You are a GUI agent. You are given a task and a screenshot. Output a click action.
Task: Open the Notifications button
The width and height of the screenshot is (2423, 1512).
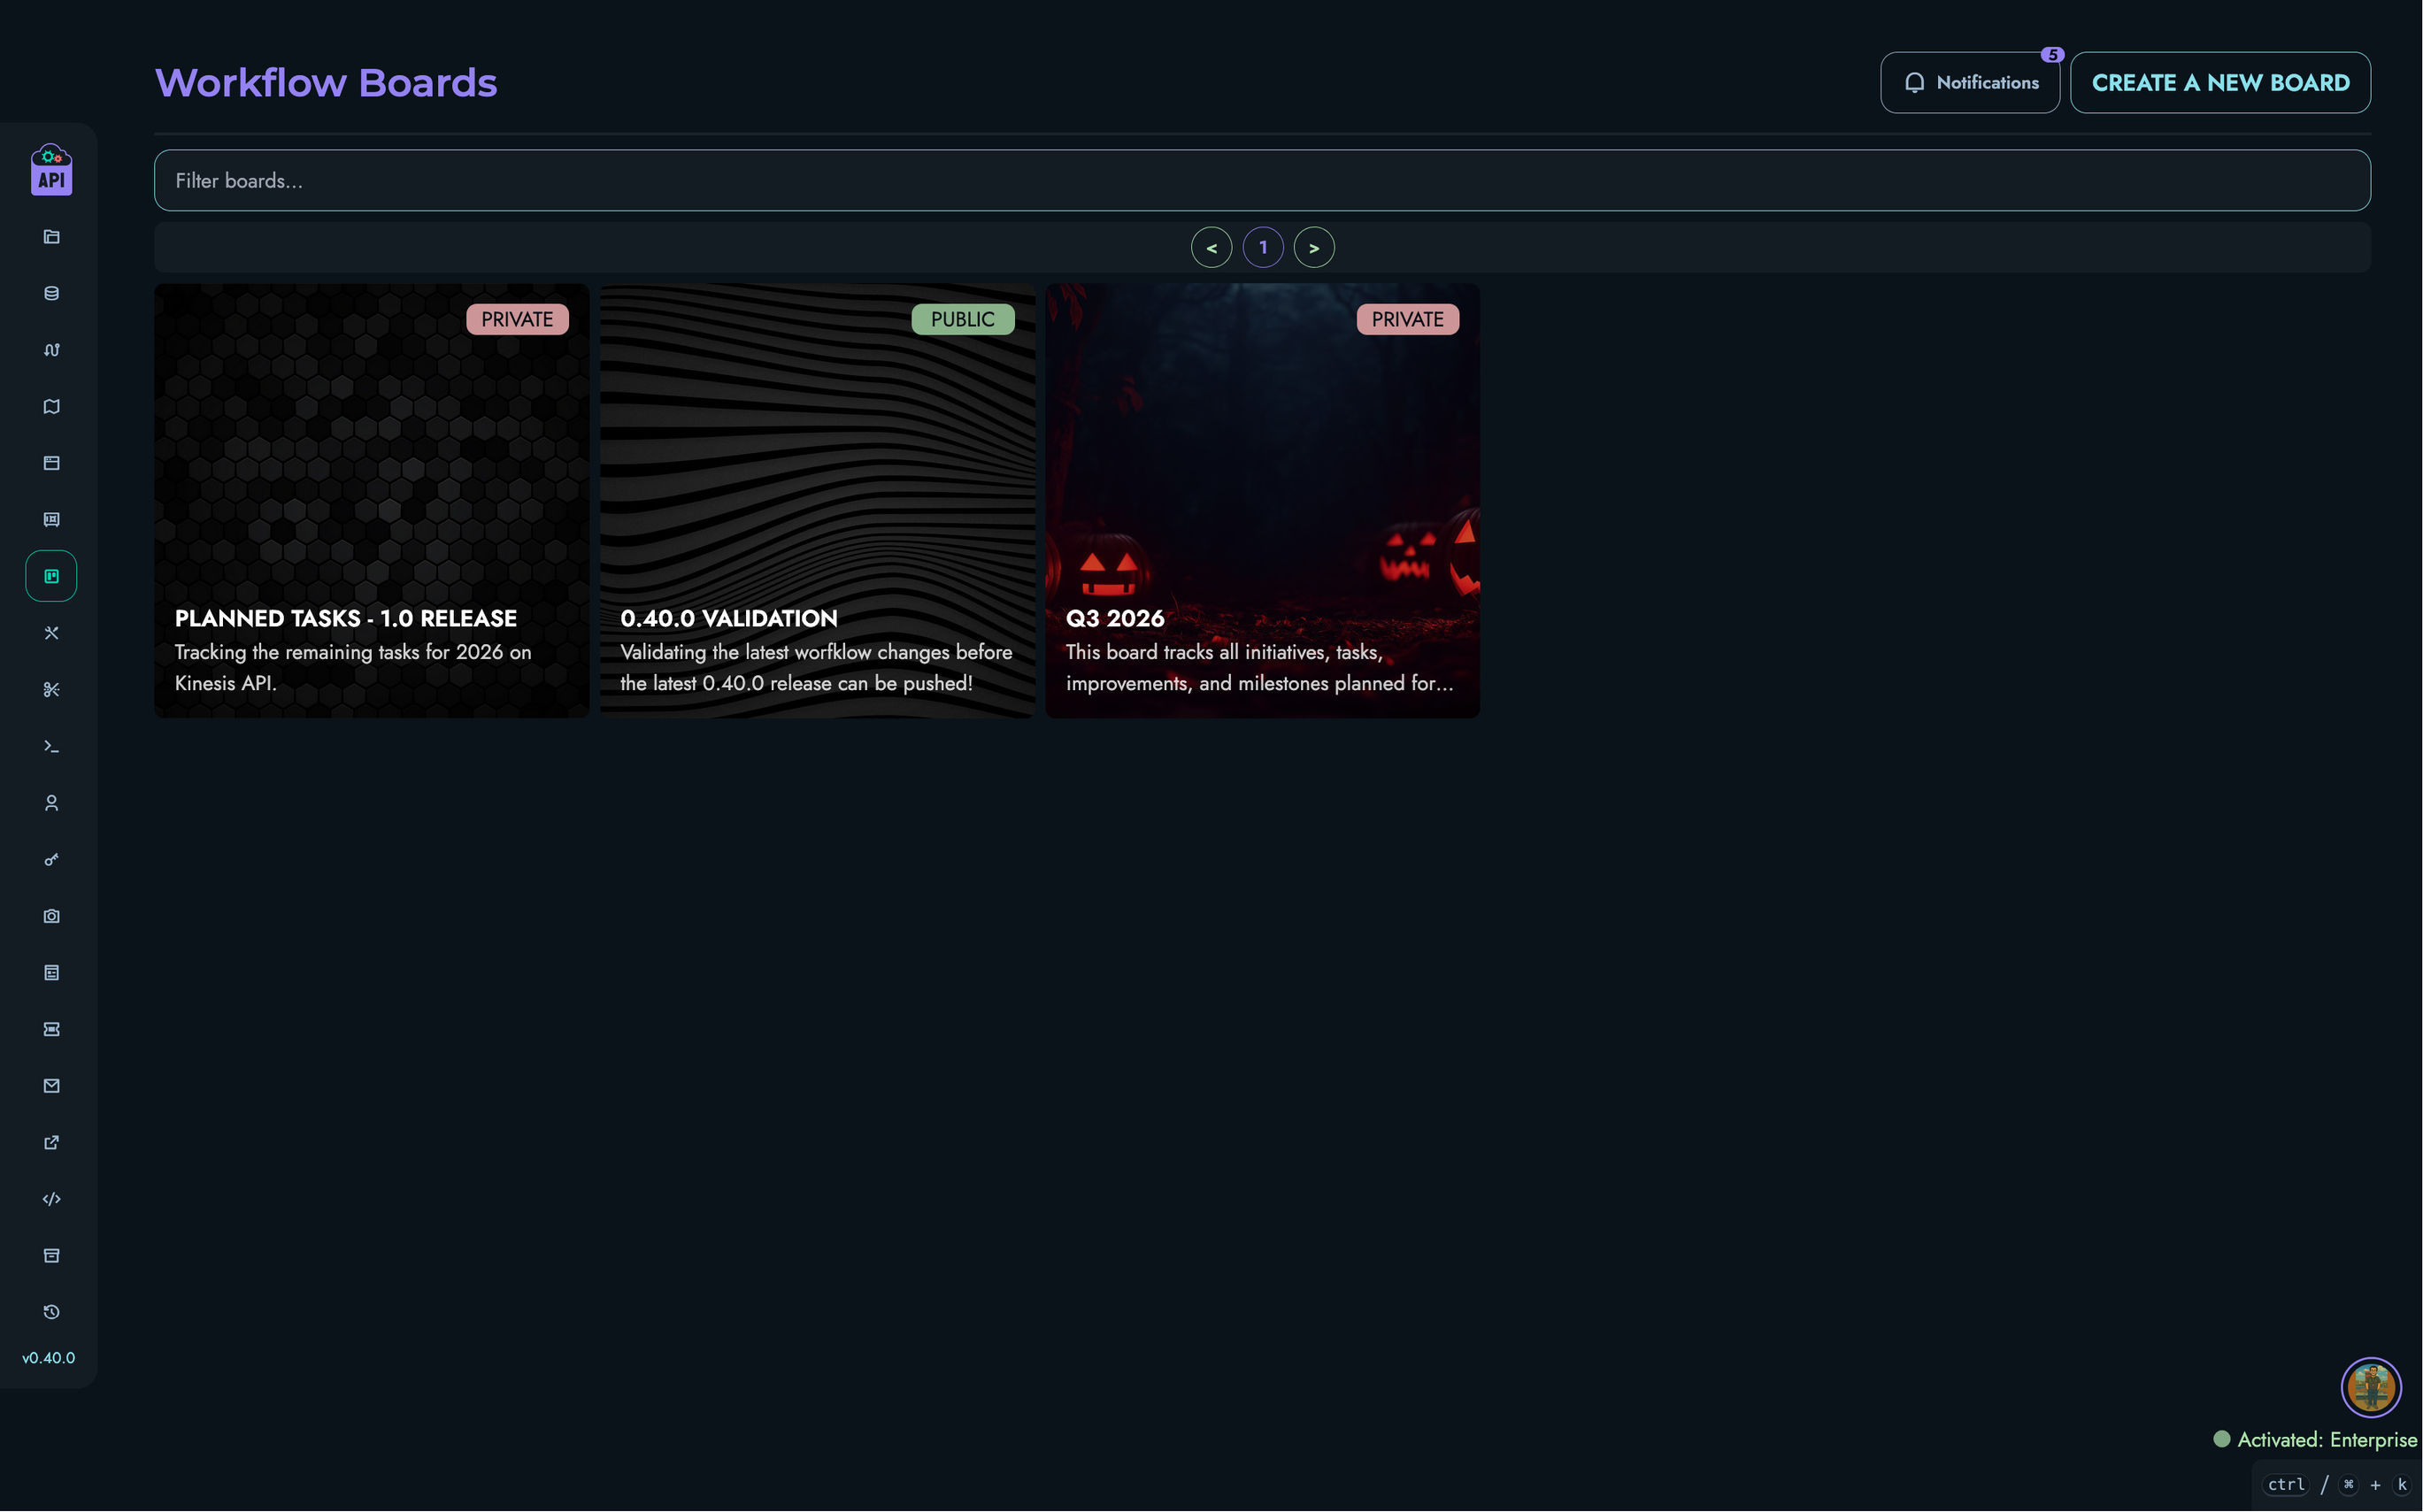click(x=1969, y=83)
